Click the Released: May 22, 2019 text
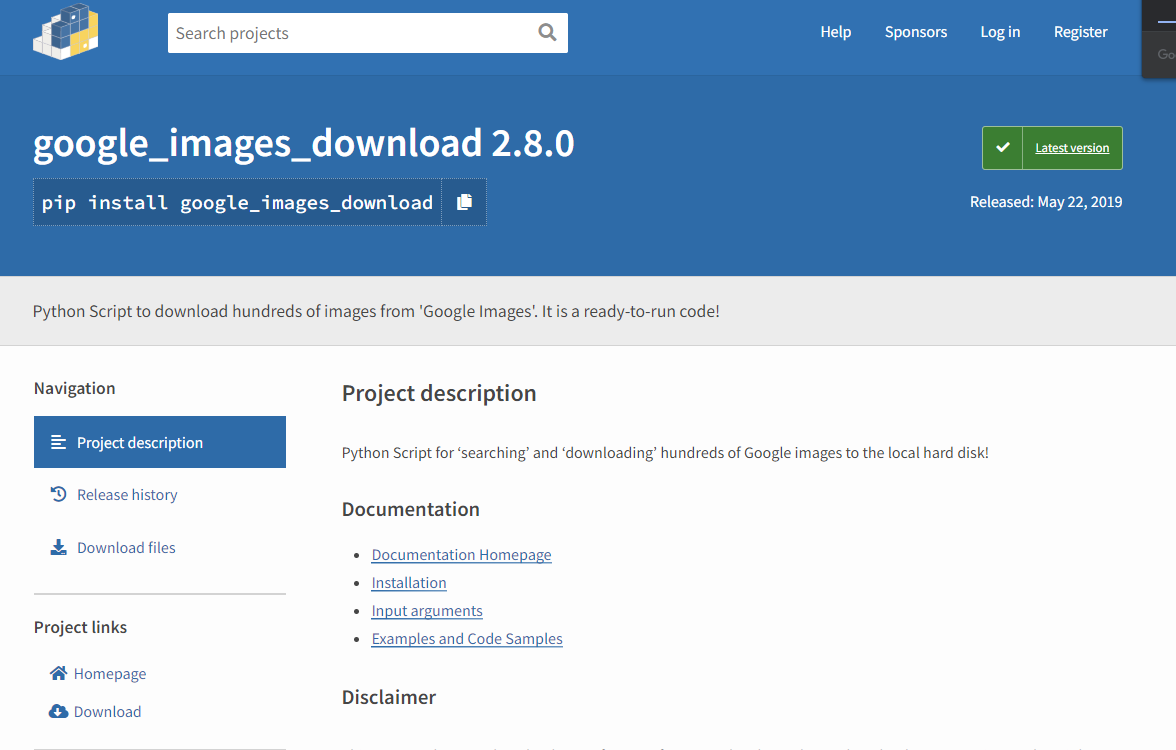1176x750 pixels. point(1046,202)
